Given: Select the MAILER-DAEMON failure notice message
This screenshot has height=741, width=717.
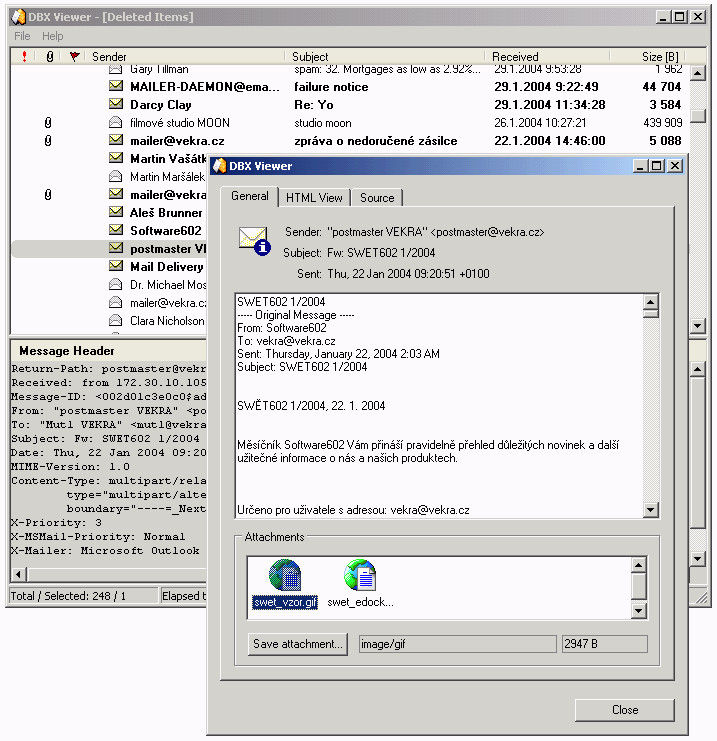Looking at the screenshot, I should [x=350, y=86].
